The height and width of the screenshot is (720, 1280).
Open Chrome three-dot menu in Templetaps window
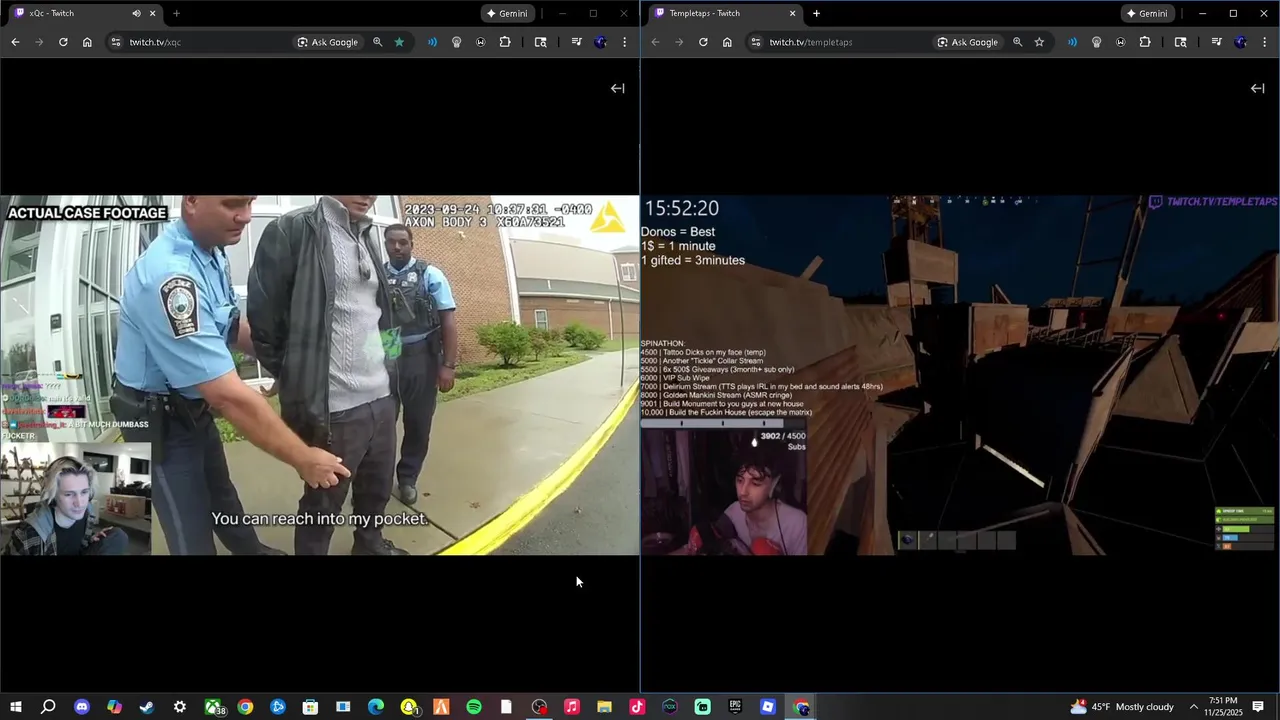click(1265, 42)
